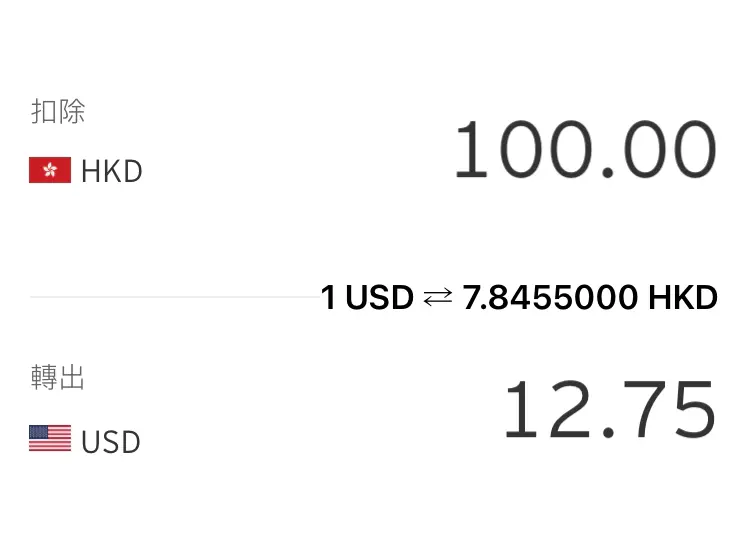Edit the 12.75 transfer-out amount
Image resolution: width=750 pixels, height=541 pixels.
coord(611,409)
